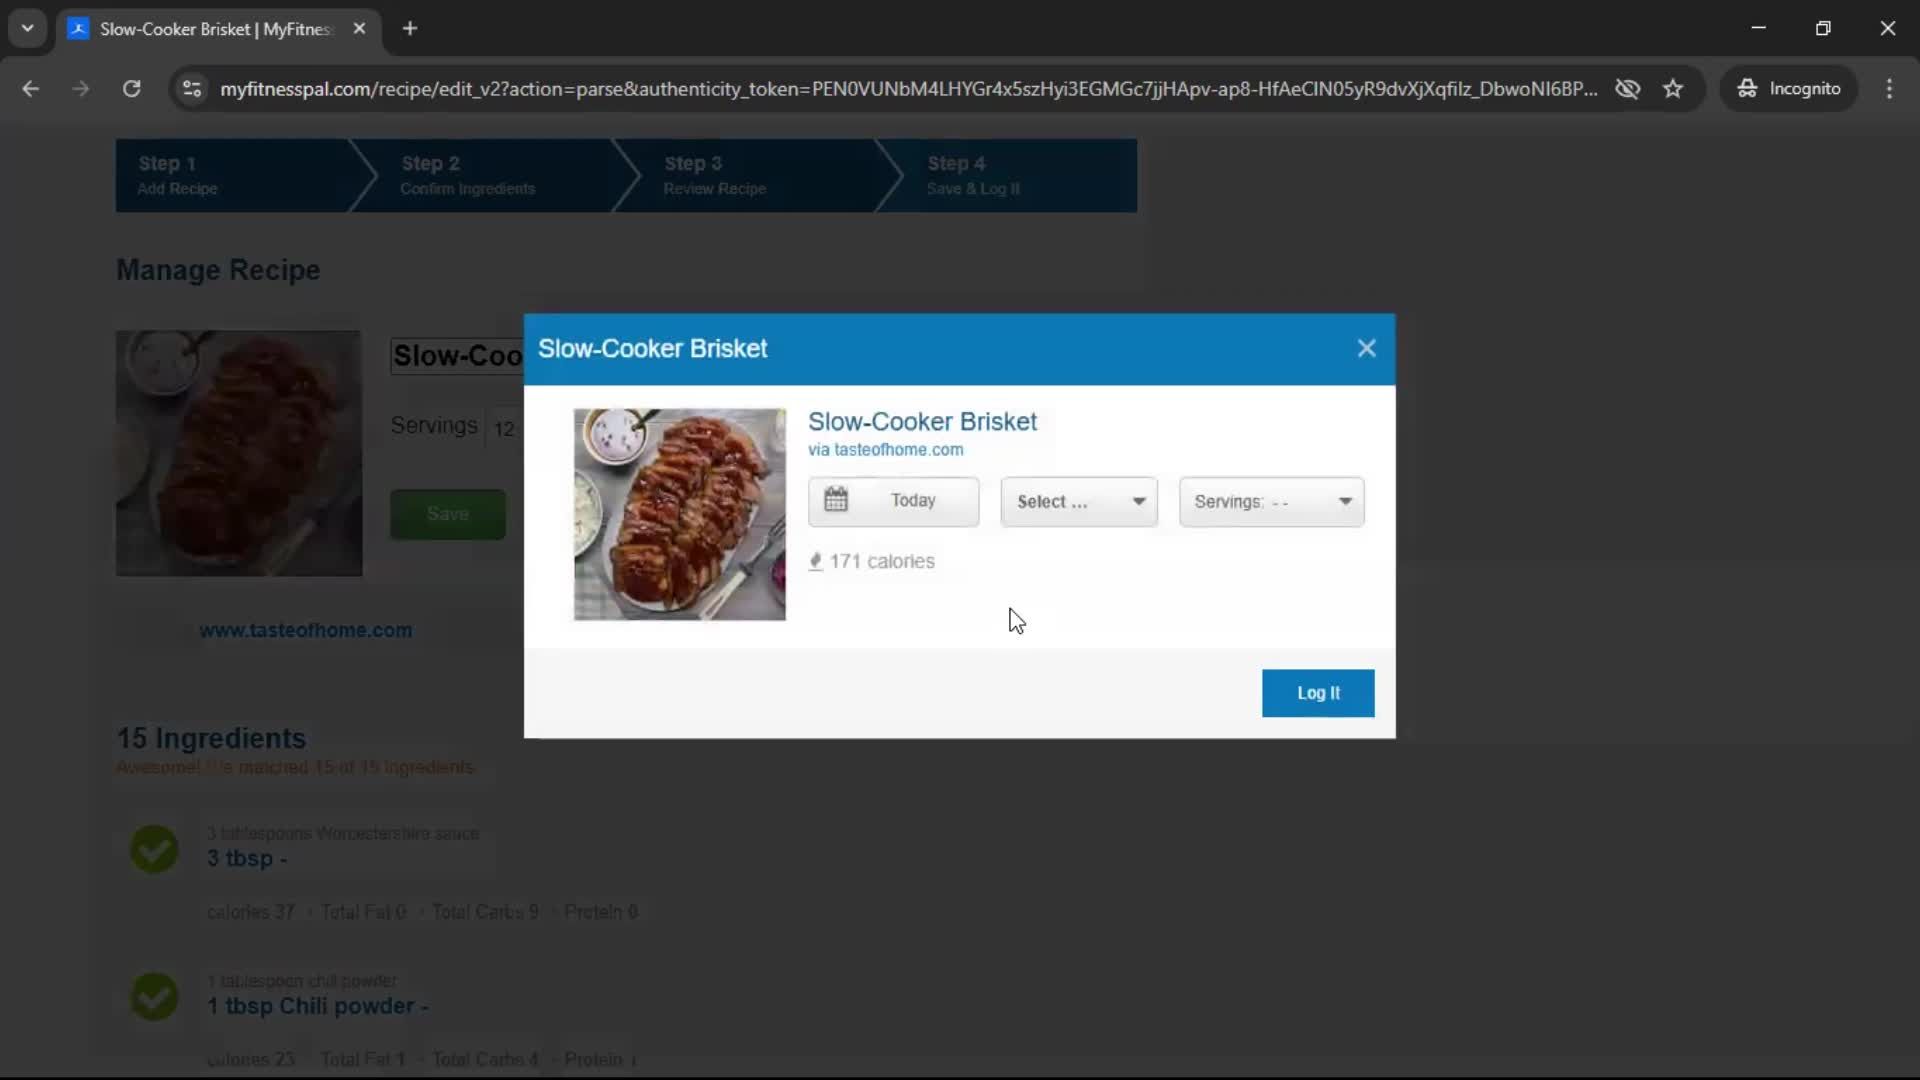The height and width of the screenshot is (1080, 1920).
Task: Click the 171 calories text
Action: point(882,561)
